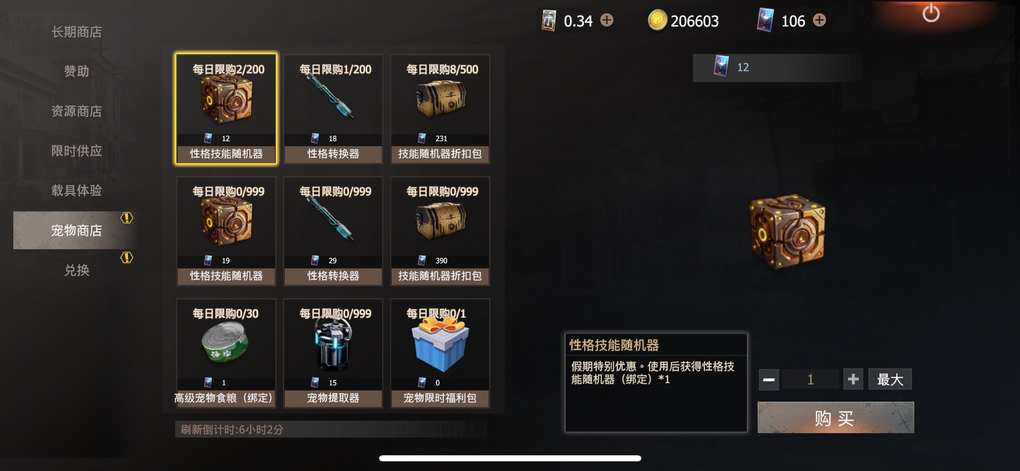The image size is (1020, 471).
Task: Open the 限时供应 tab
Action: 76,151
